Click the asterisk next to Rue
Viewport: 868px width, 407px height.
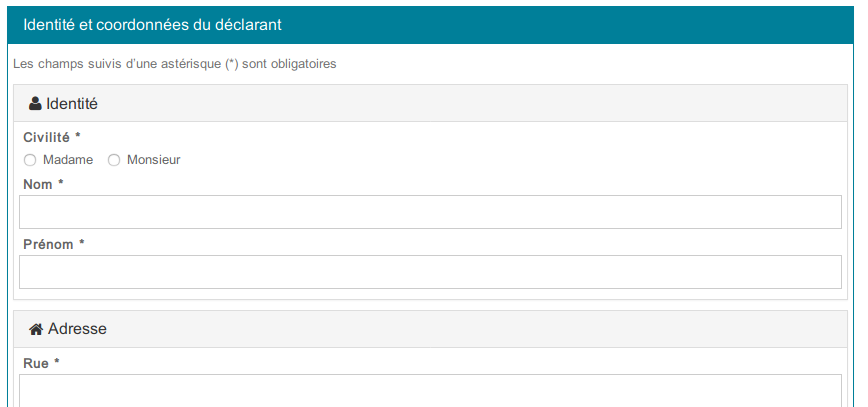[56, 362]
